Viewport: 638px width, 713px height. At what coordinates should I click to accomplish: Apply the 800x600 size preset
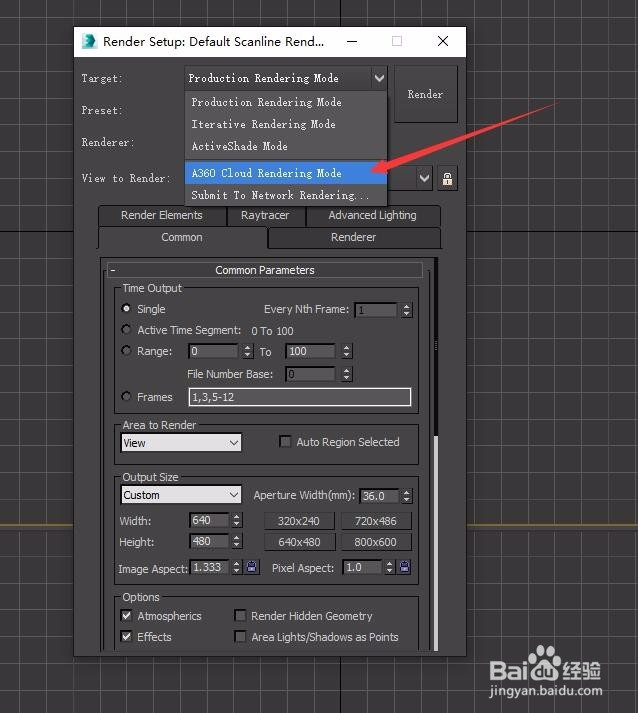tap(376, 542)
